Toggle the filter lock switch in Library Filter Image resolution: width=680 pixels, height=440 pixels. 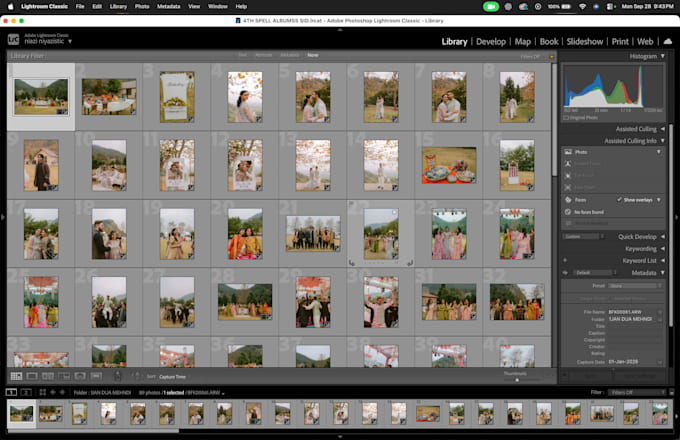pos(552,56)
